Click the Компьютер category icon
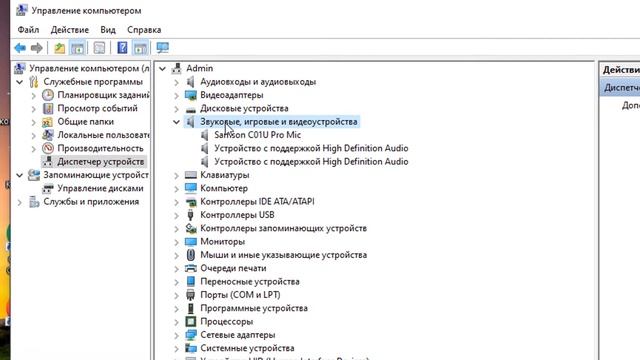This screenshot has width=640, height=360. (x=191, y=188)
